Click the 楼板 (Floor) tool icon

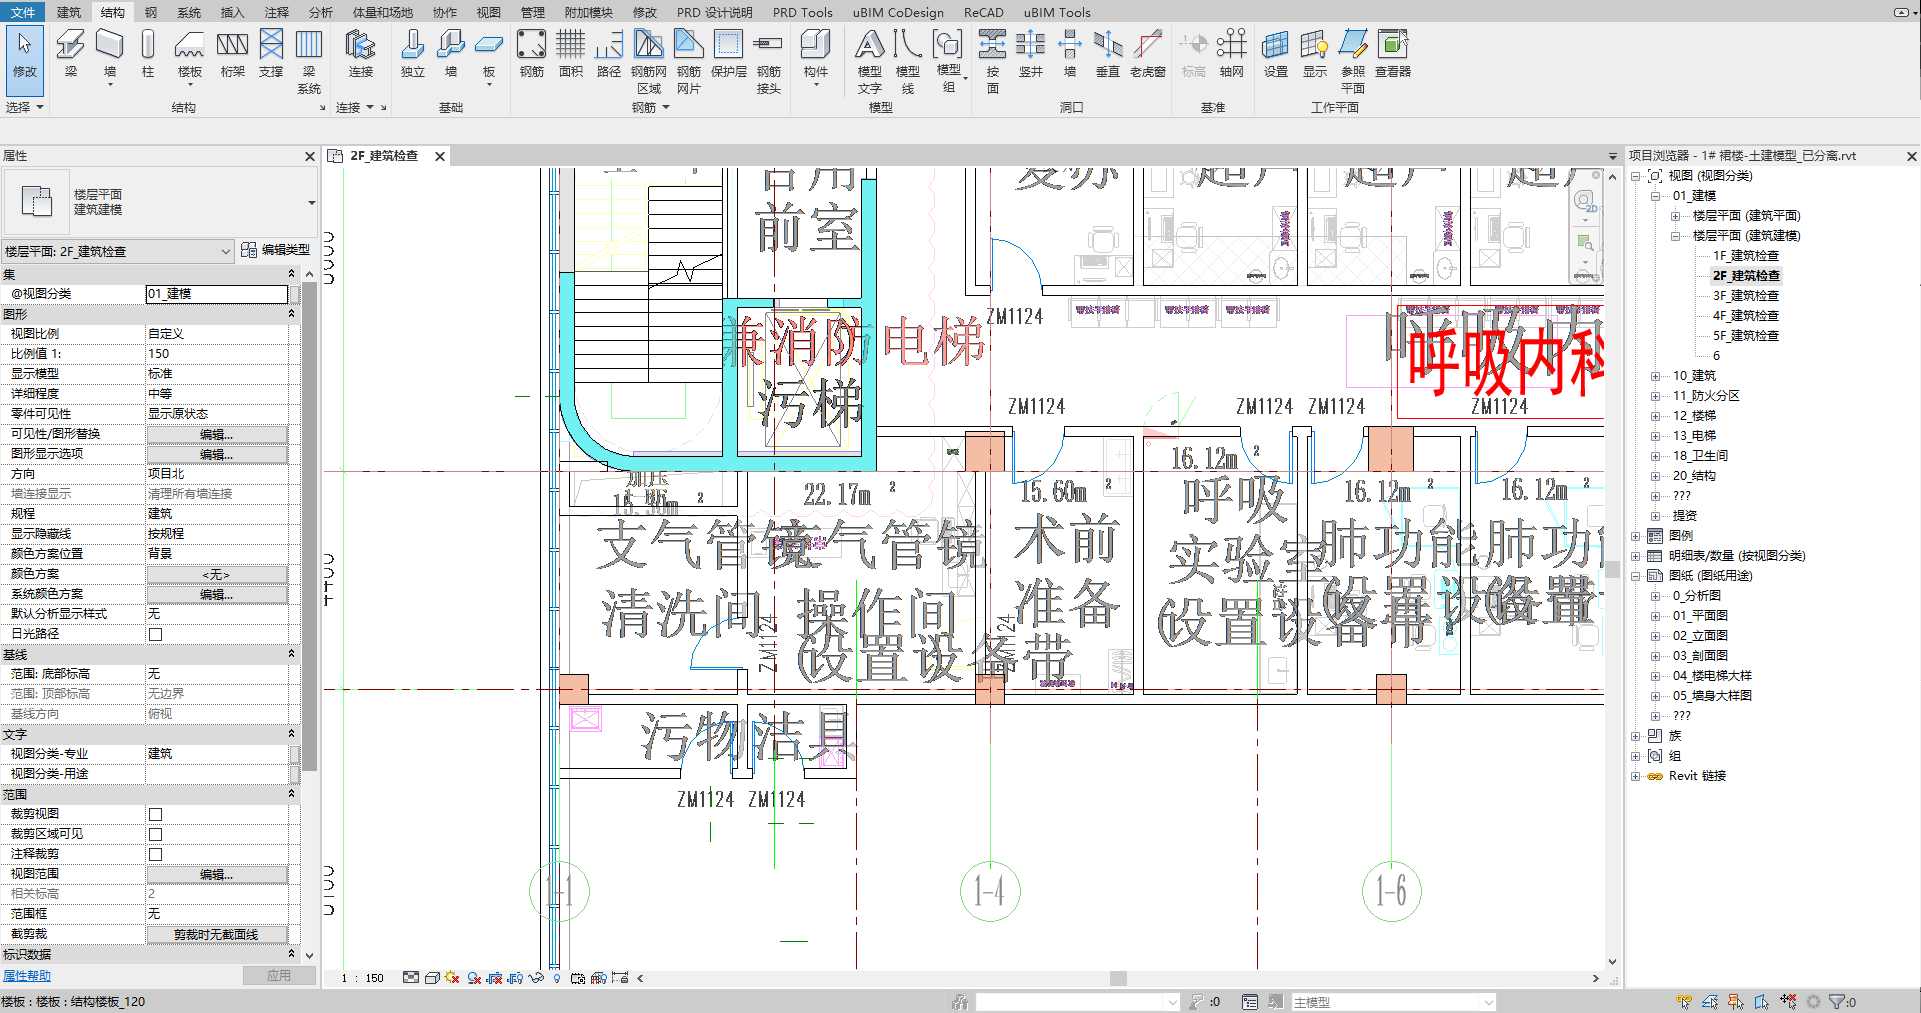click(189, 45)
